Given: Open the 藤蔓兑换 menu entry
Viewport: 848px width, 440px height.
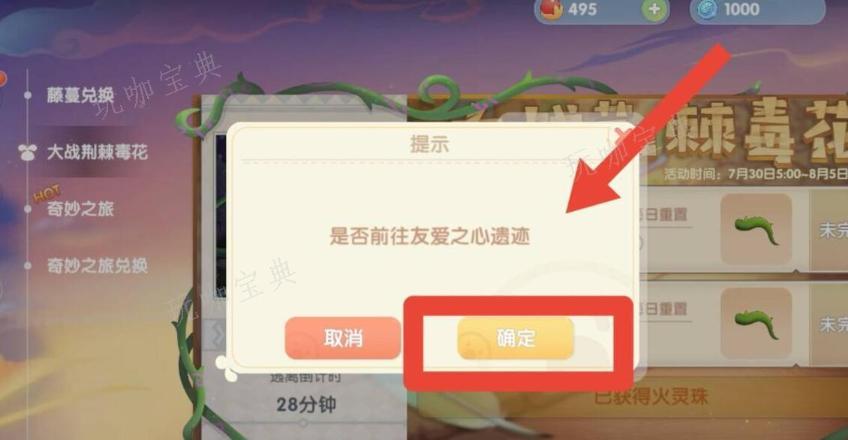Looking at the screenshot, I should point(80,95).
